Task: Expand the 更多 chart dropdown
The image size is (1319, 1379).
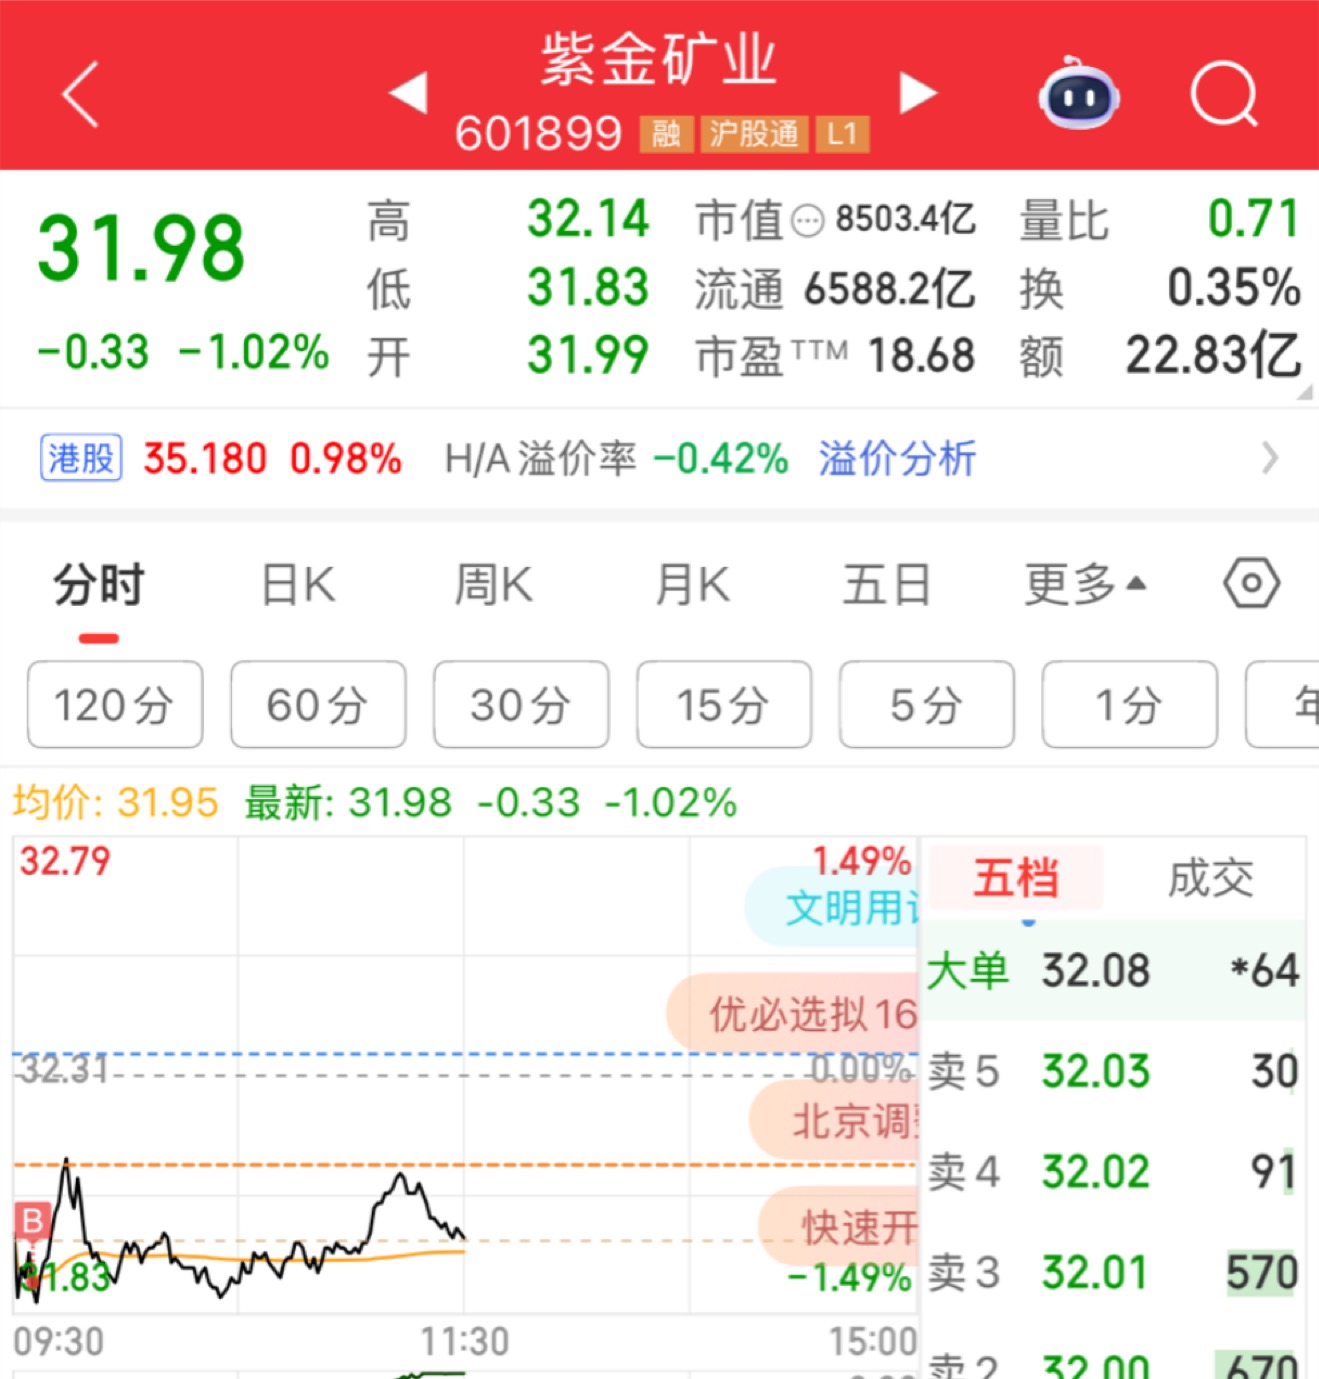Action: (x=1085, y=584)
